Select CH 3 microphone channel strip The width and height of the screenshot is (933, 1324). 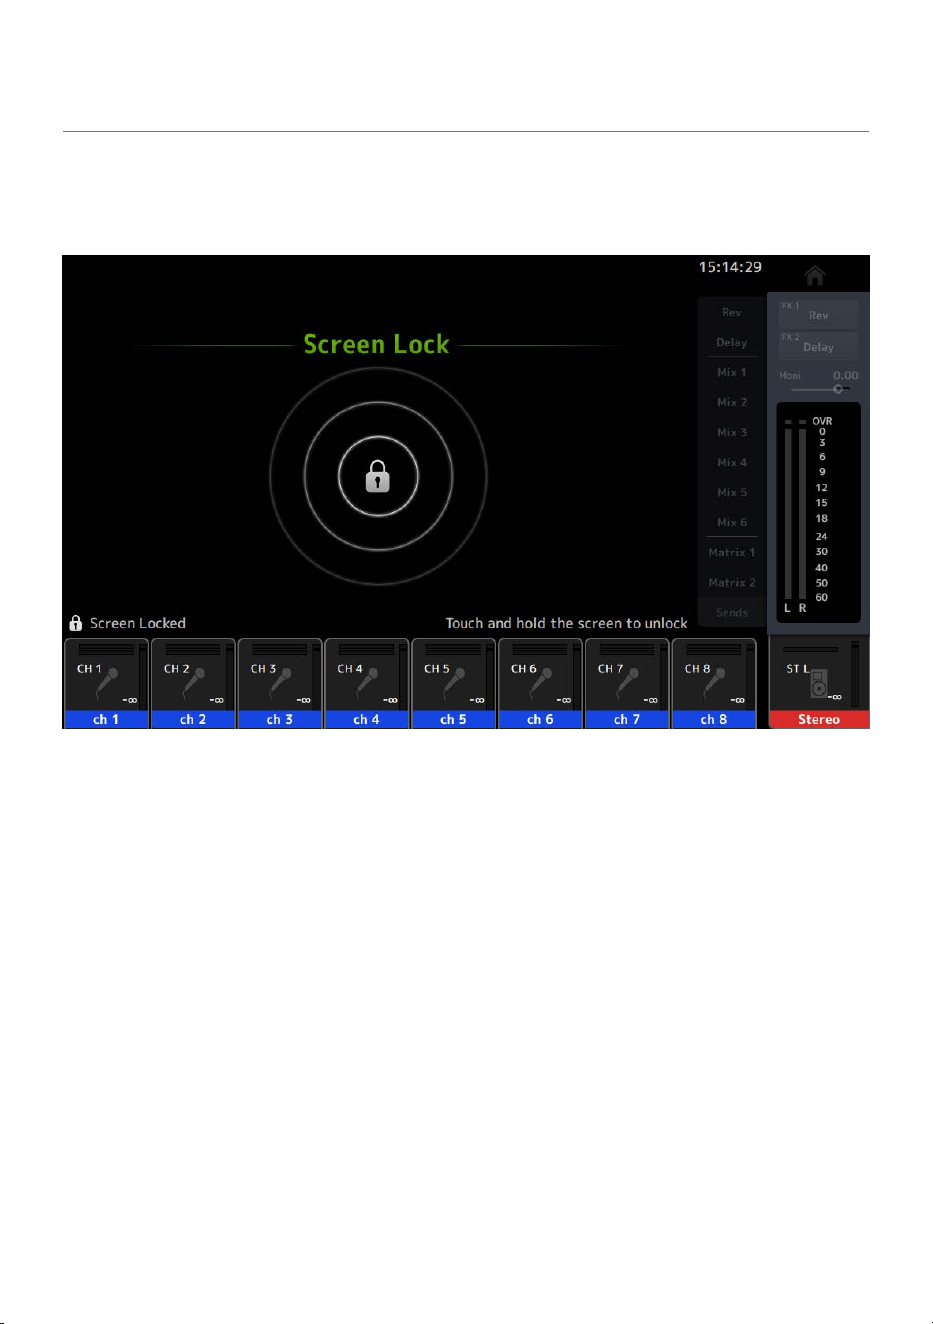click(x=280, y=675)
